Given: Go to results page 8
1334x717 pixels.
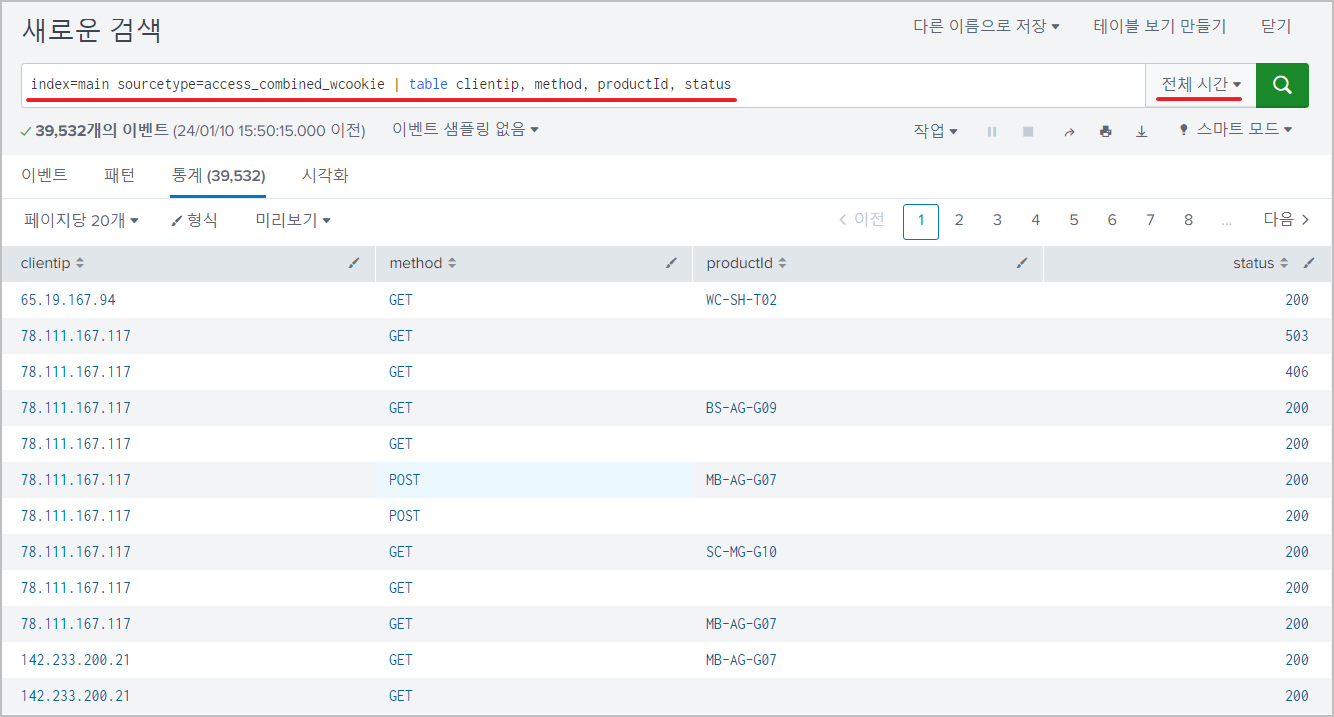Looking at the screenshot, I should pos(1188,220).
